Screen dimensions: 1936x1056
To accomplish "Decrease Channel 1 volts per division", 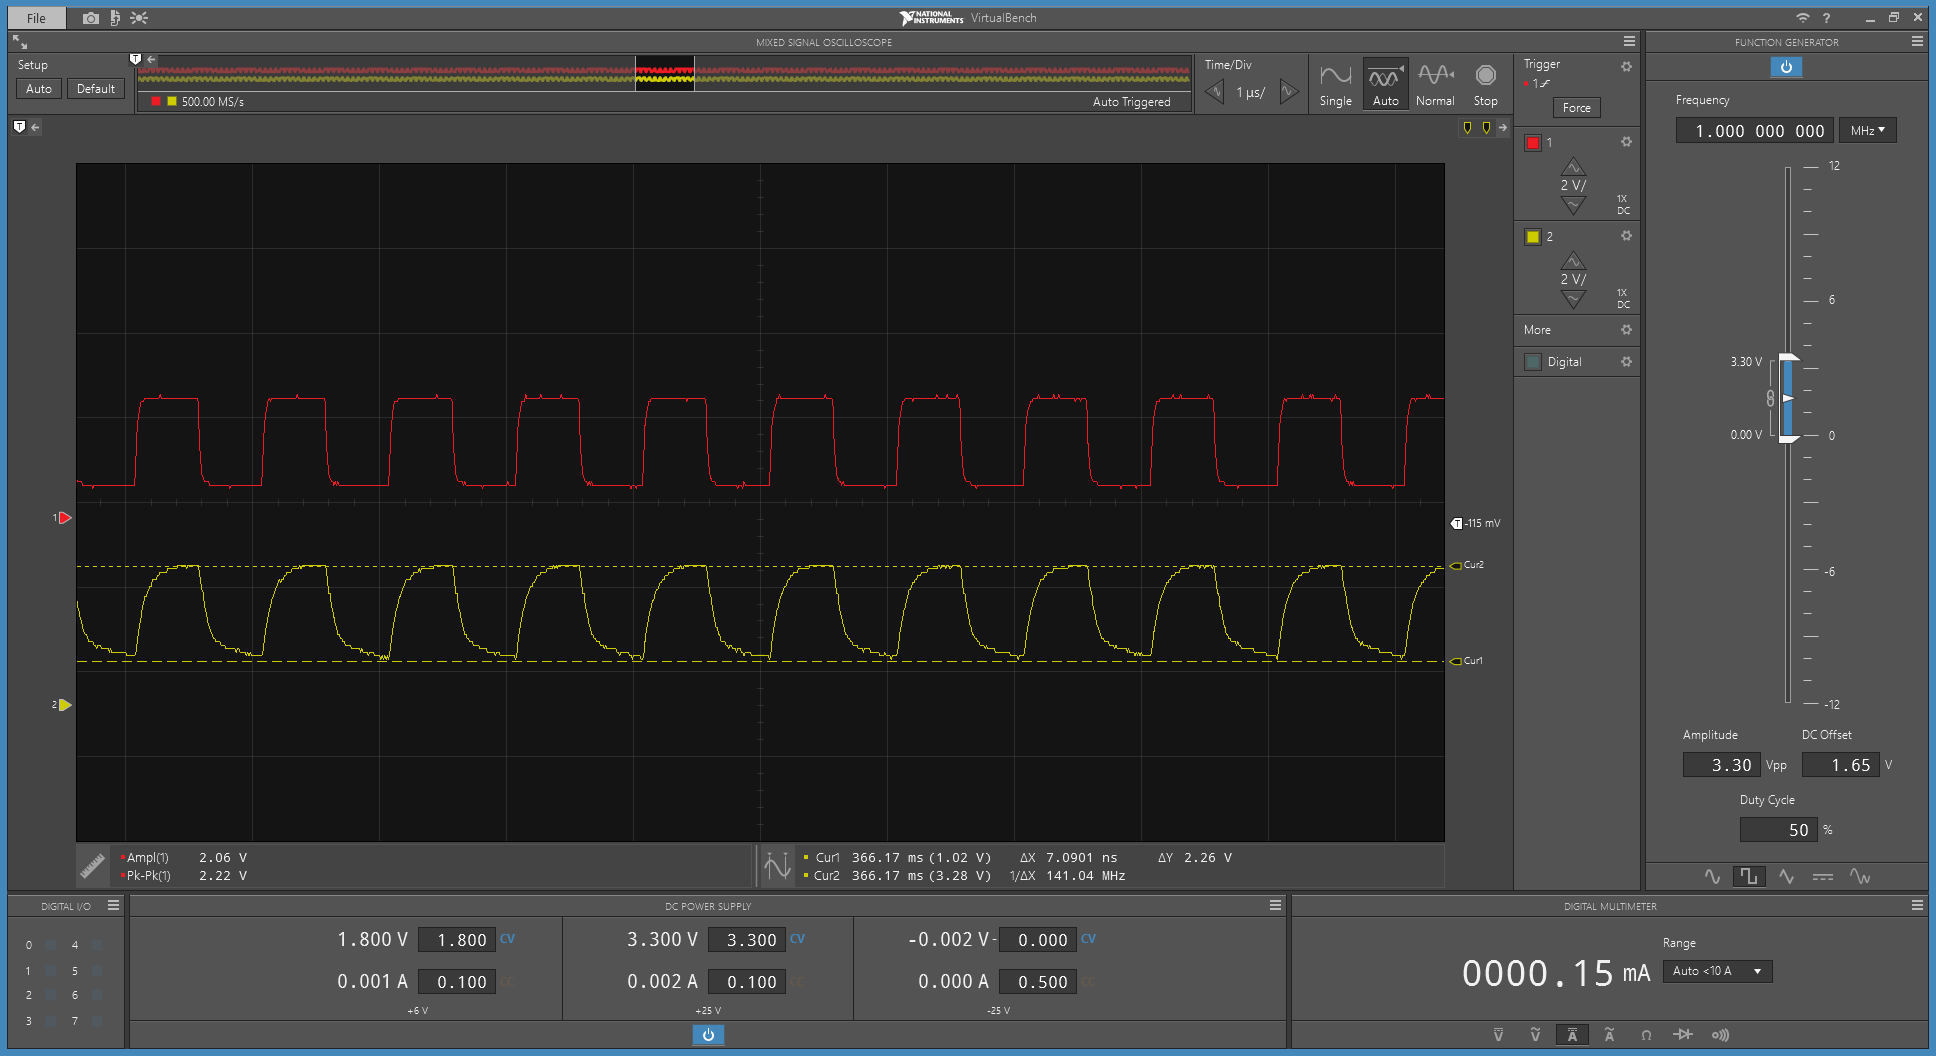I will 1573,205.
